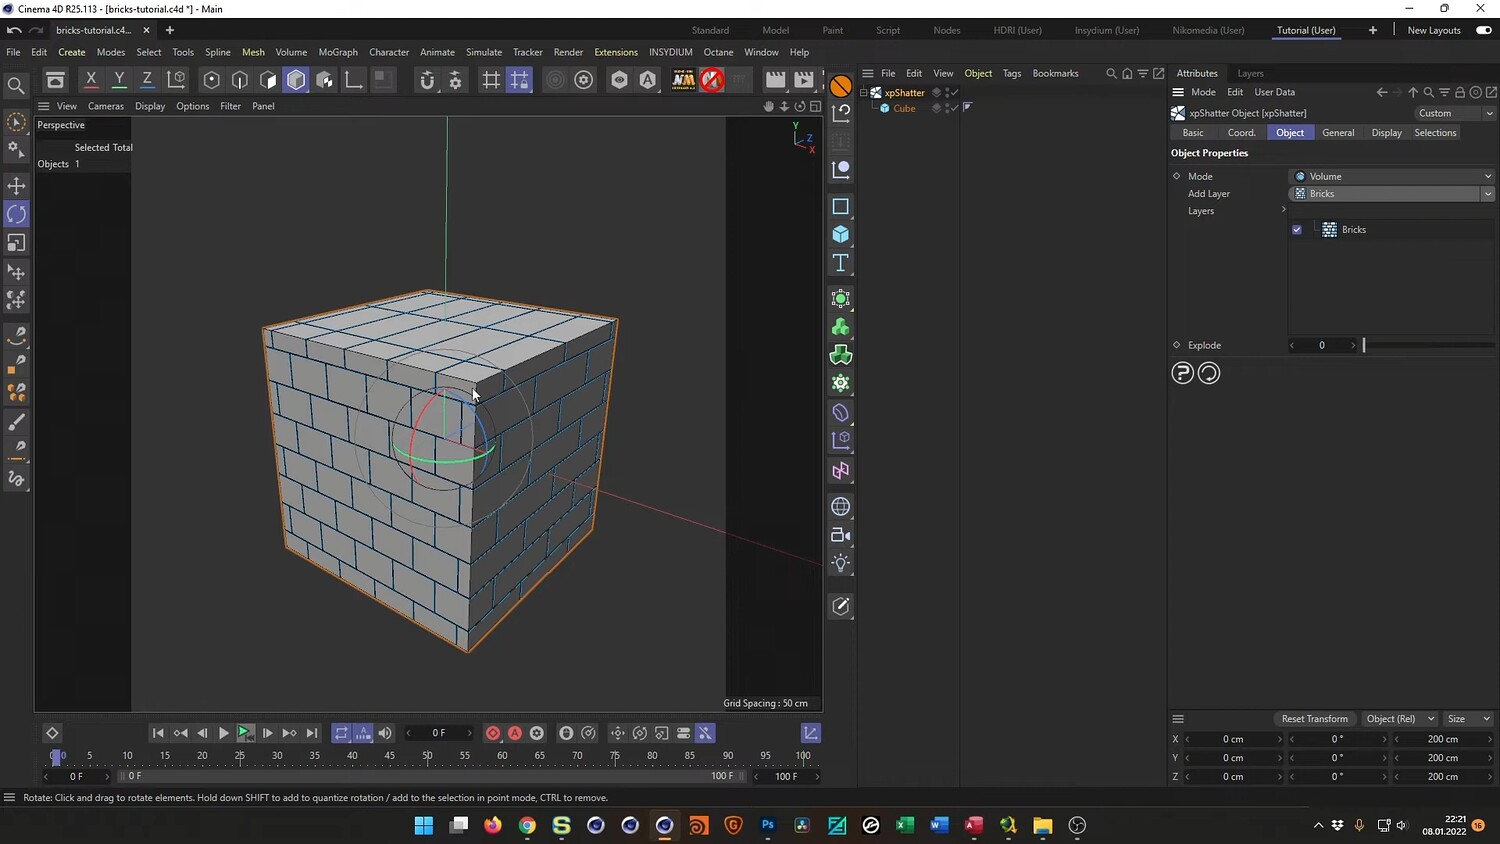Toggle Y axis lock
The width and height of the screenshot is (1500, 844).
[x=119, y=79]
